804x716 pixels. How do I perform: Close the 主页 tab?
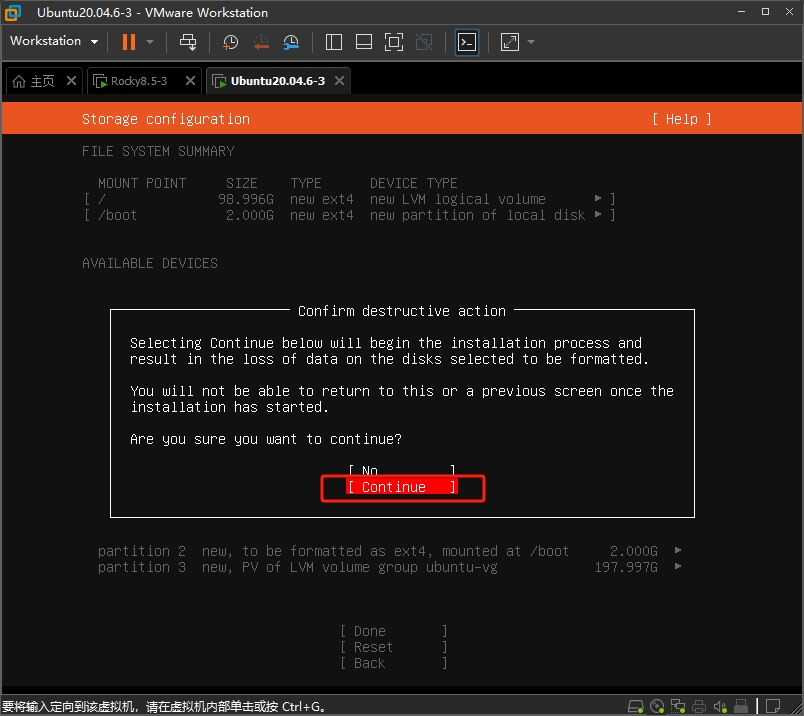(x=71, y=81)
